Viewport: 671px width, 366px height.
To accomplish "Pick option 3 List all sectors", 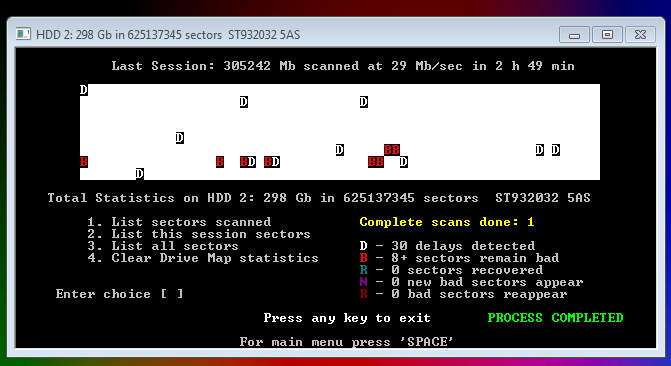I will pyautogui.click(x=163, y=246).
